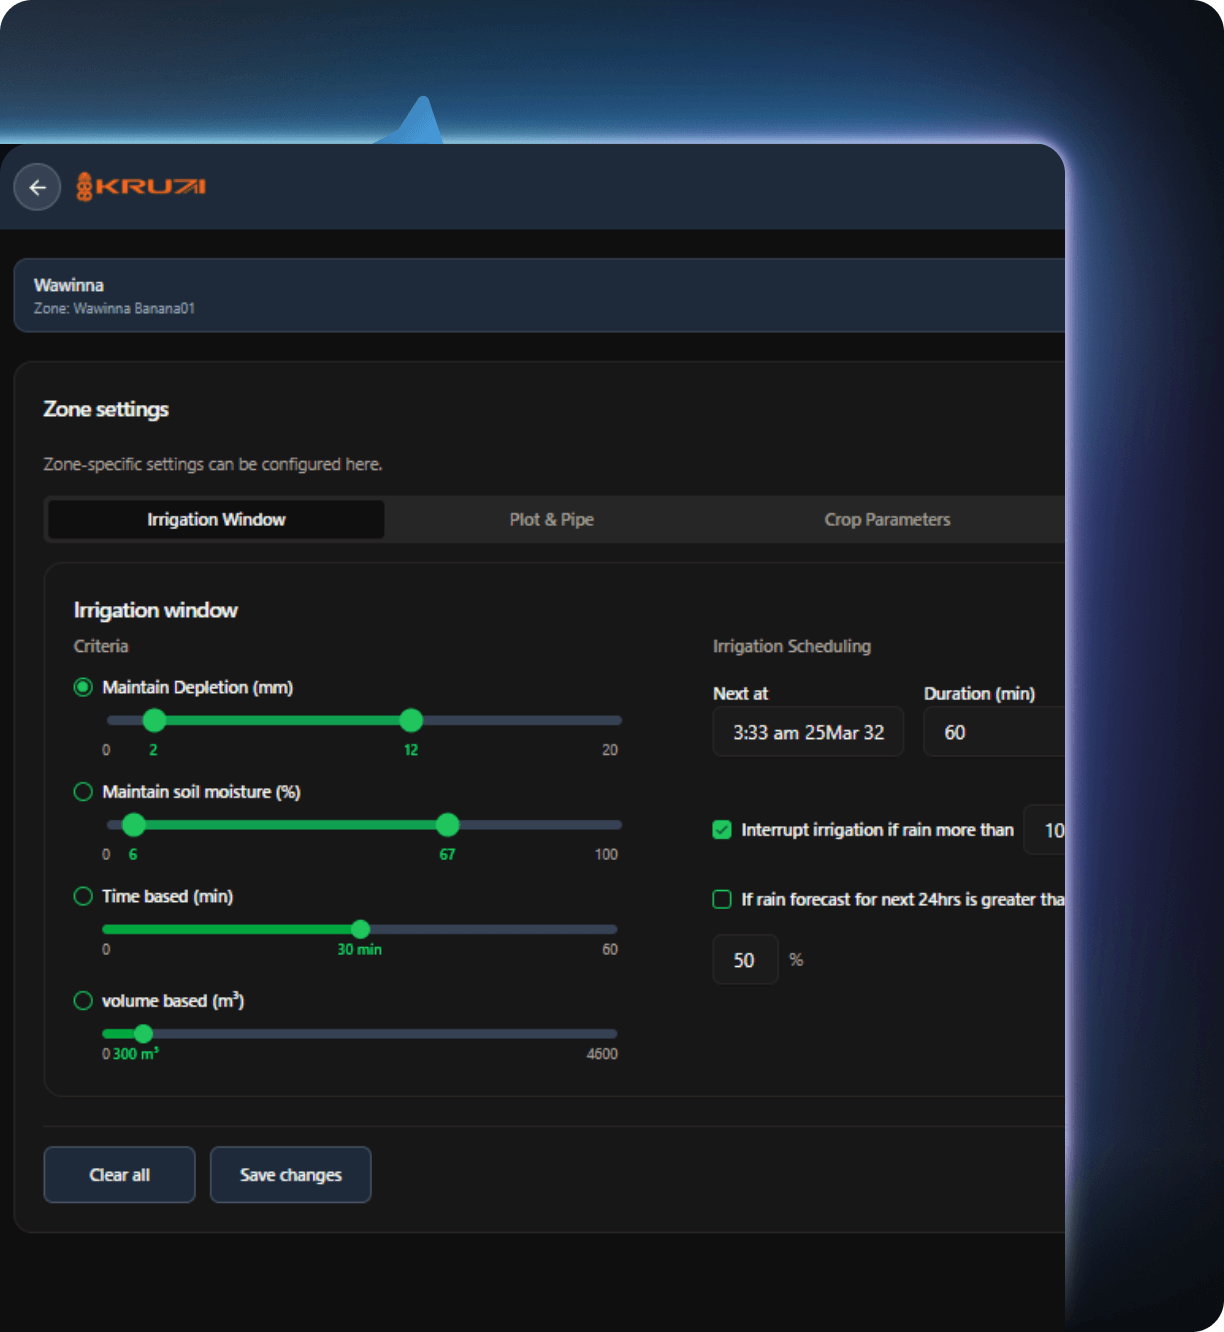Uncheck Interrupt irrigation if rain checkbox
This screenshot has height=1332, width=1224.
point(722,830)
